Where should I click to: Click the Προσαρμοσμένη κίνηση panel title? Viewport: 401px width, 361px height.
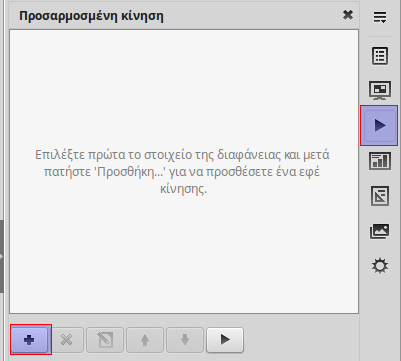point(91,16)
